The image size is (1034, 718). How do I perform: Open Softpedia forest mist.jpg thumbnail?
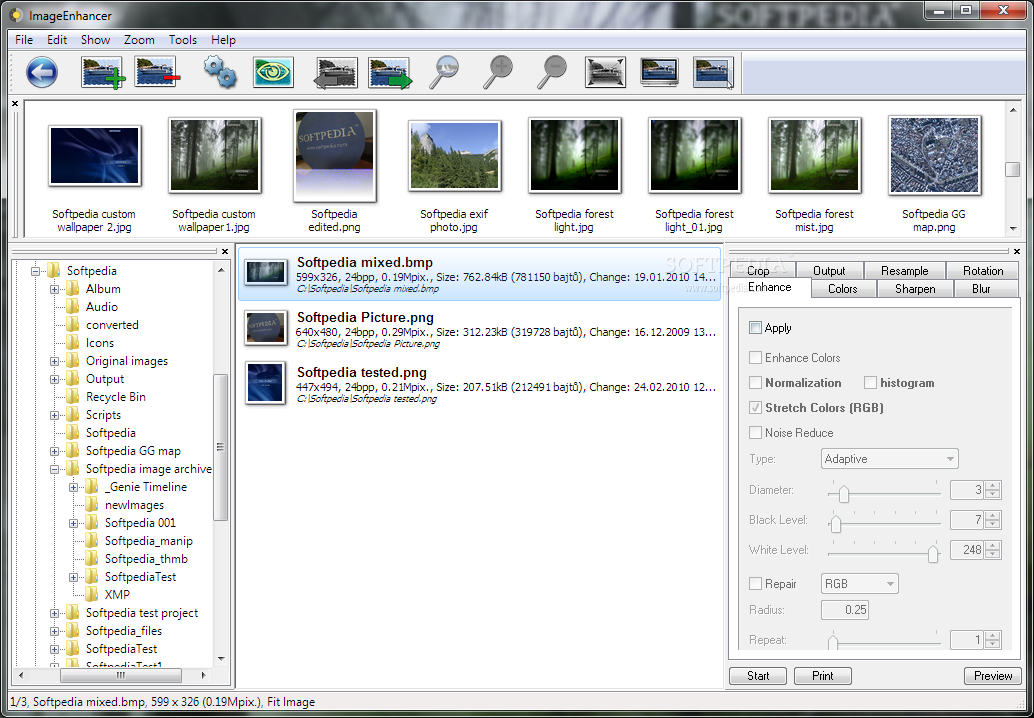click(814, 156)
